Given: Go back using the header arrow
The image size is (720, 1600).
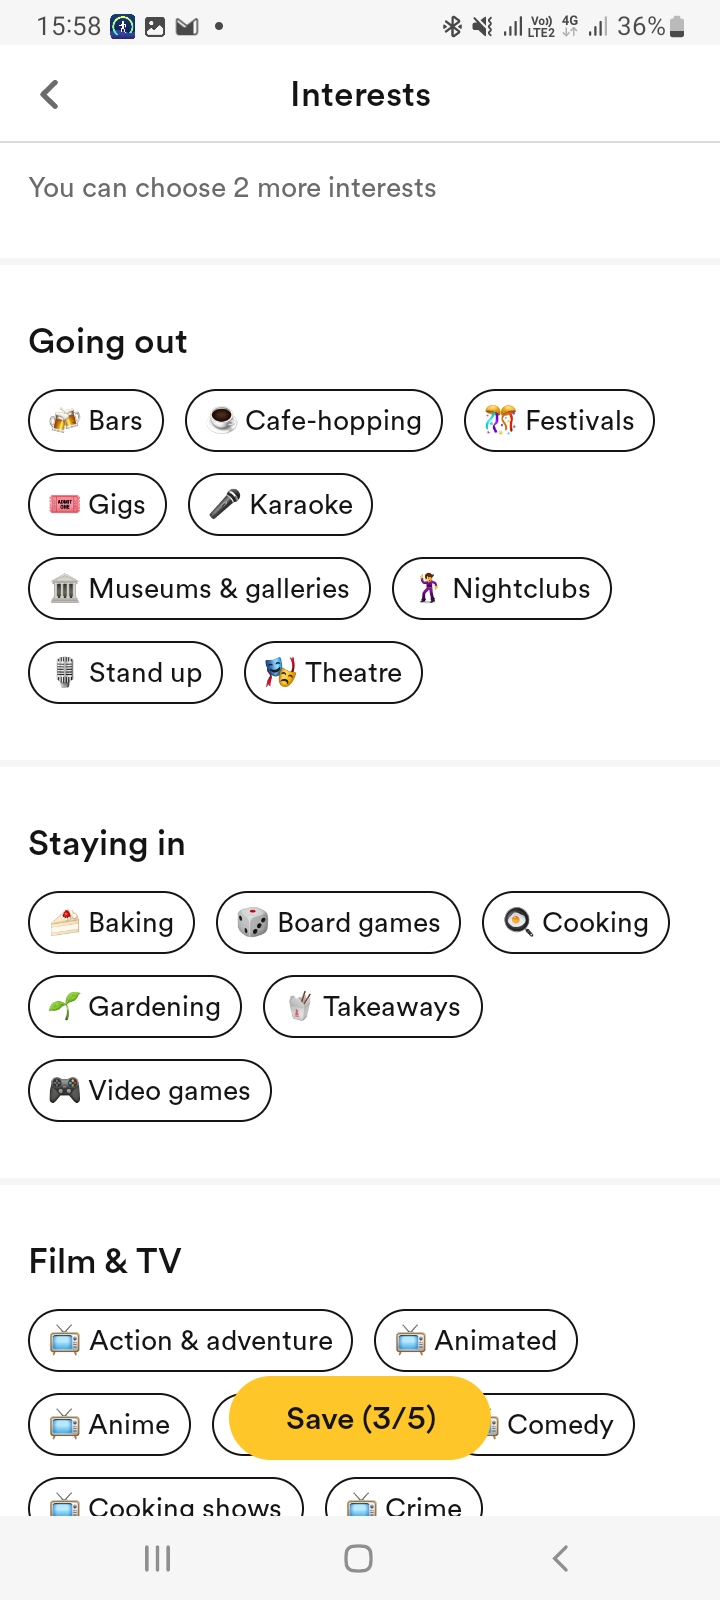Looking at the screenshot, I should (49, 95).
